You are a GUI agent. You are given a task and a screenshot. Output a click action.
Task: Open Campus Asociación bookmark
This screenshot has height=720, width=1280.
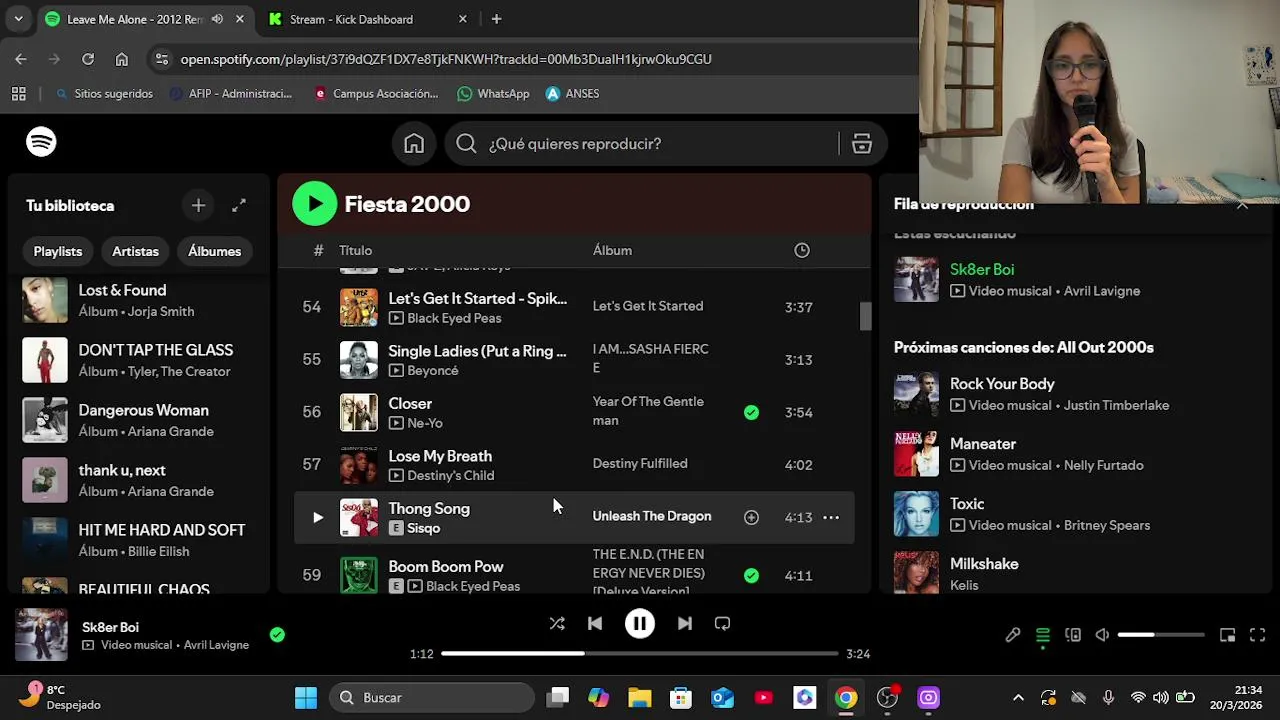(376, 93)
